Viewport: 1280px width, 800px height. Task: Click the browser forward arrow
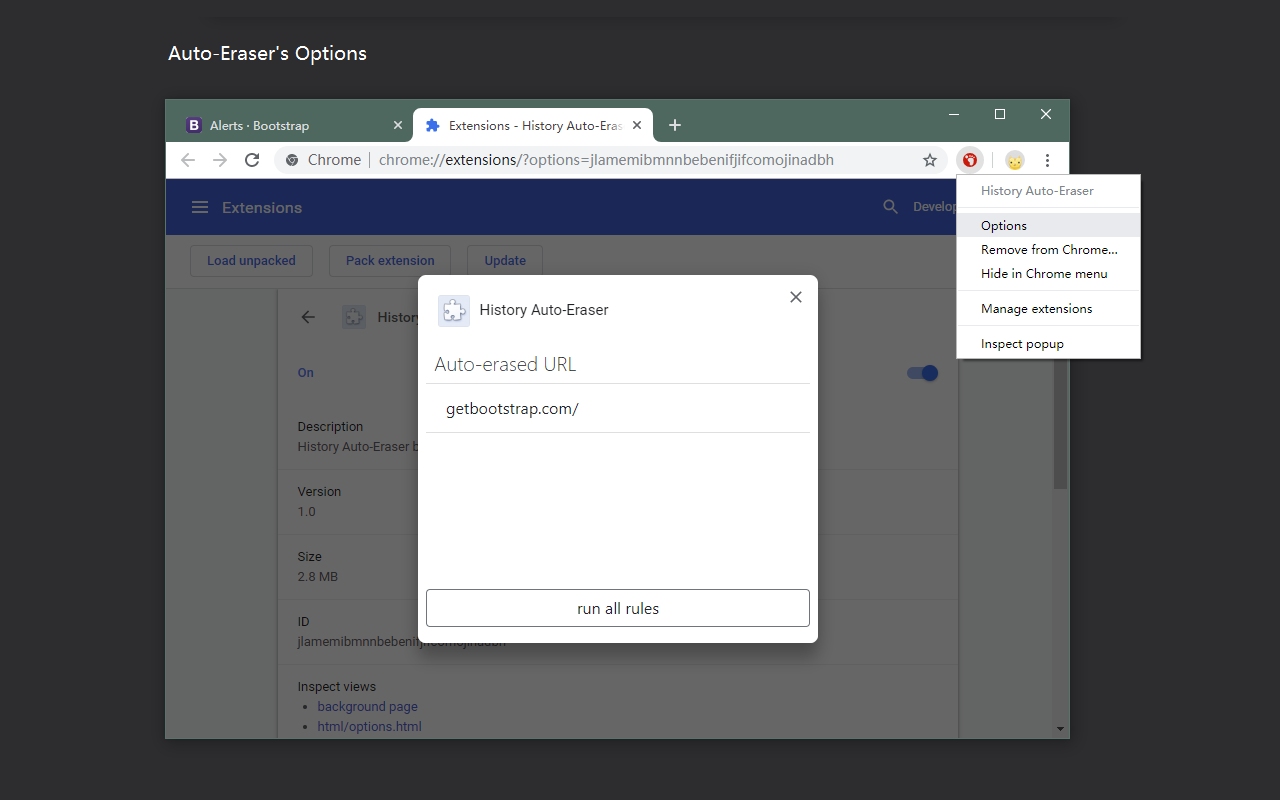(x=220, y=160)
